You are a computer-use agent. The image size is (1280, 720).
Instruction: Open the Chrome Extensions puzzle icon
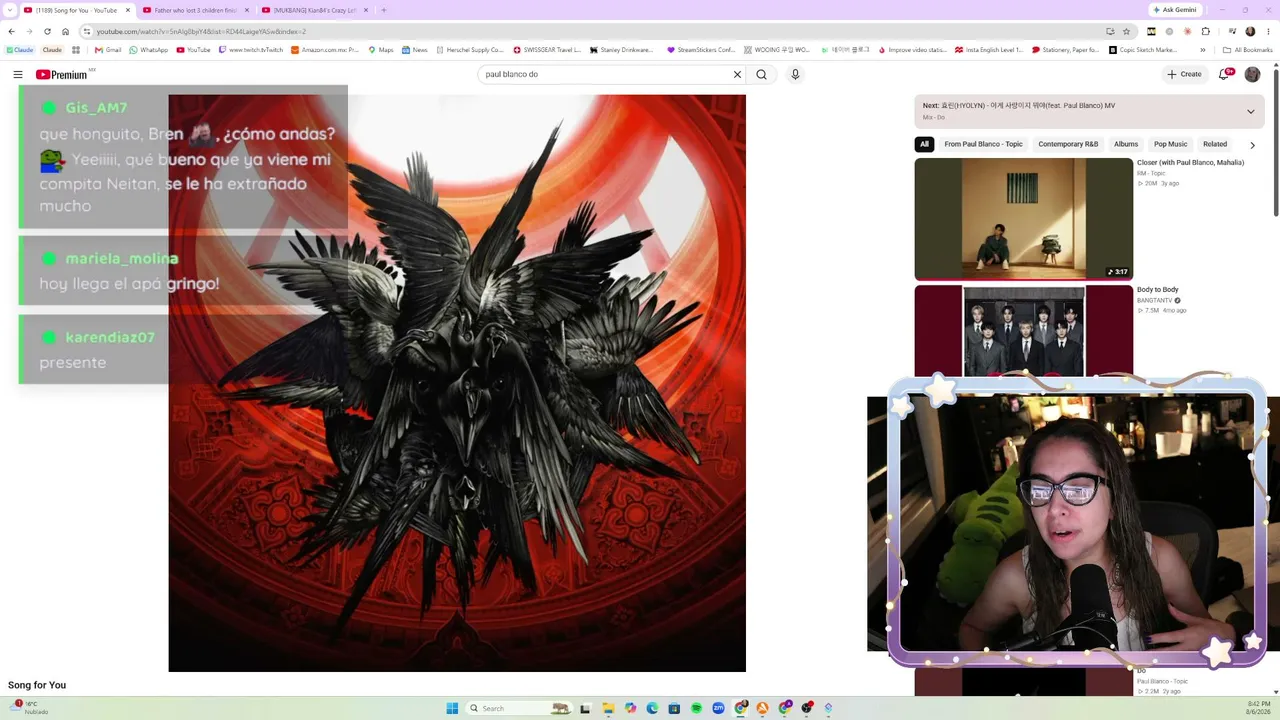(x=1206, y=31)
